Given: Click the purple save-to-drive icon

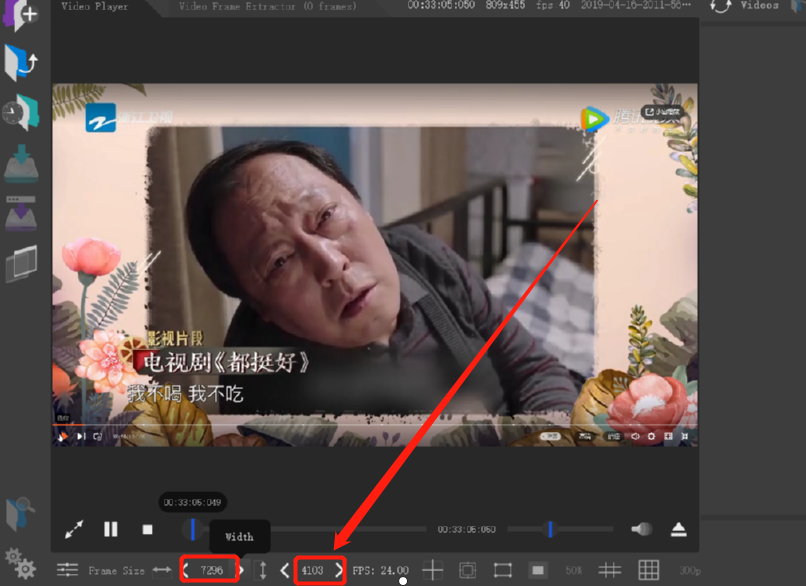Looking at the screenshot, I should tap(21, 213).
